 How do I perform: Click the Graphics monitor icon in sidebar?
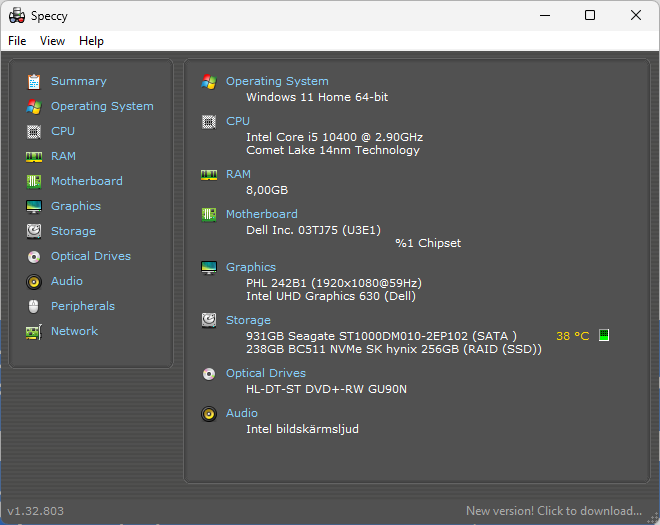pyautogui.click(x=34, y=206)
